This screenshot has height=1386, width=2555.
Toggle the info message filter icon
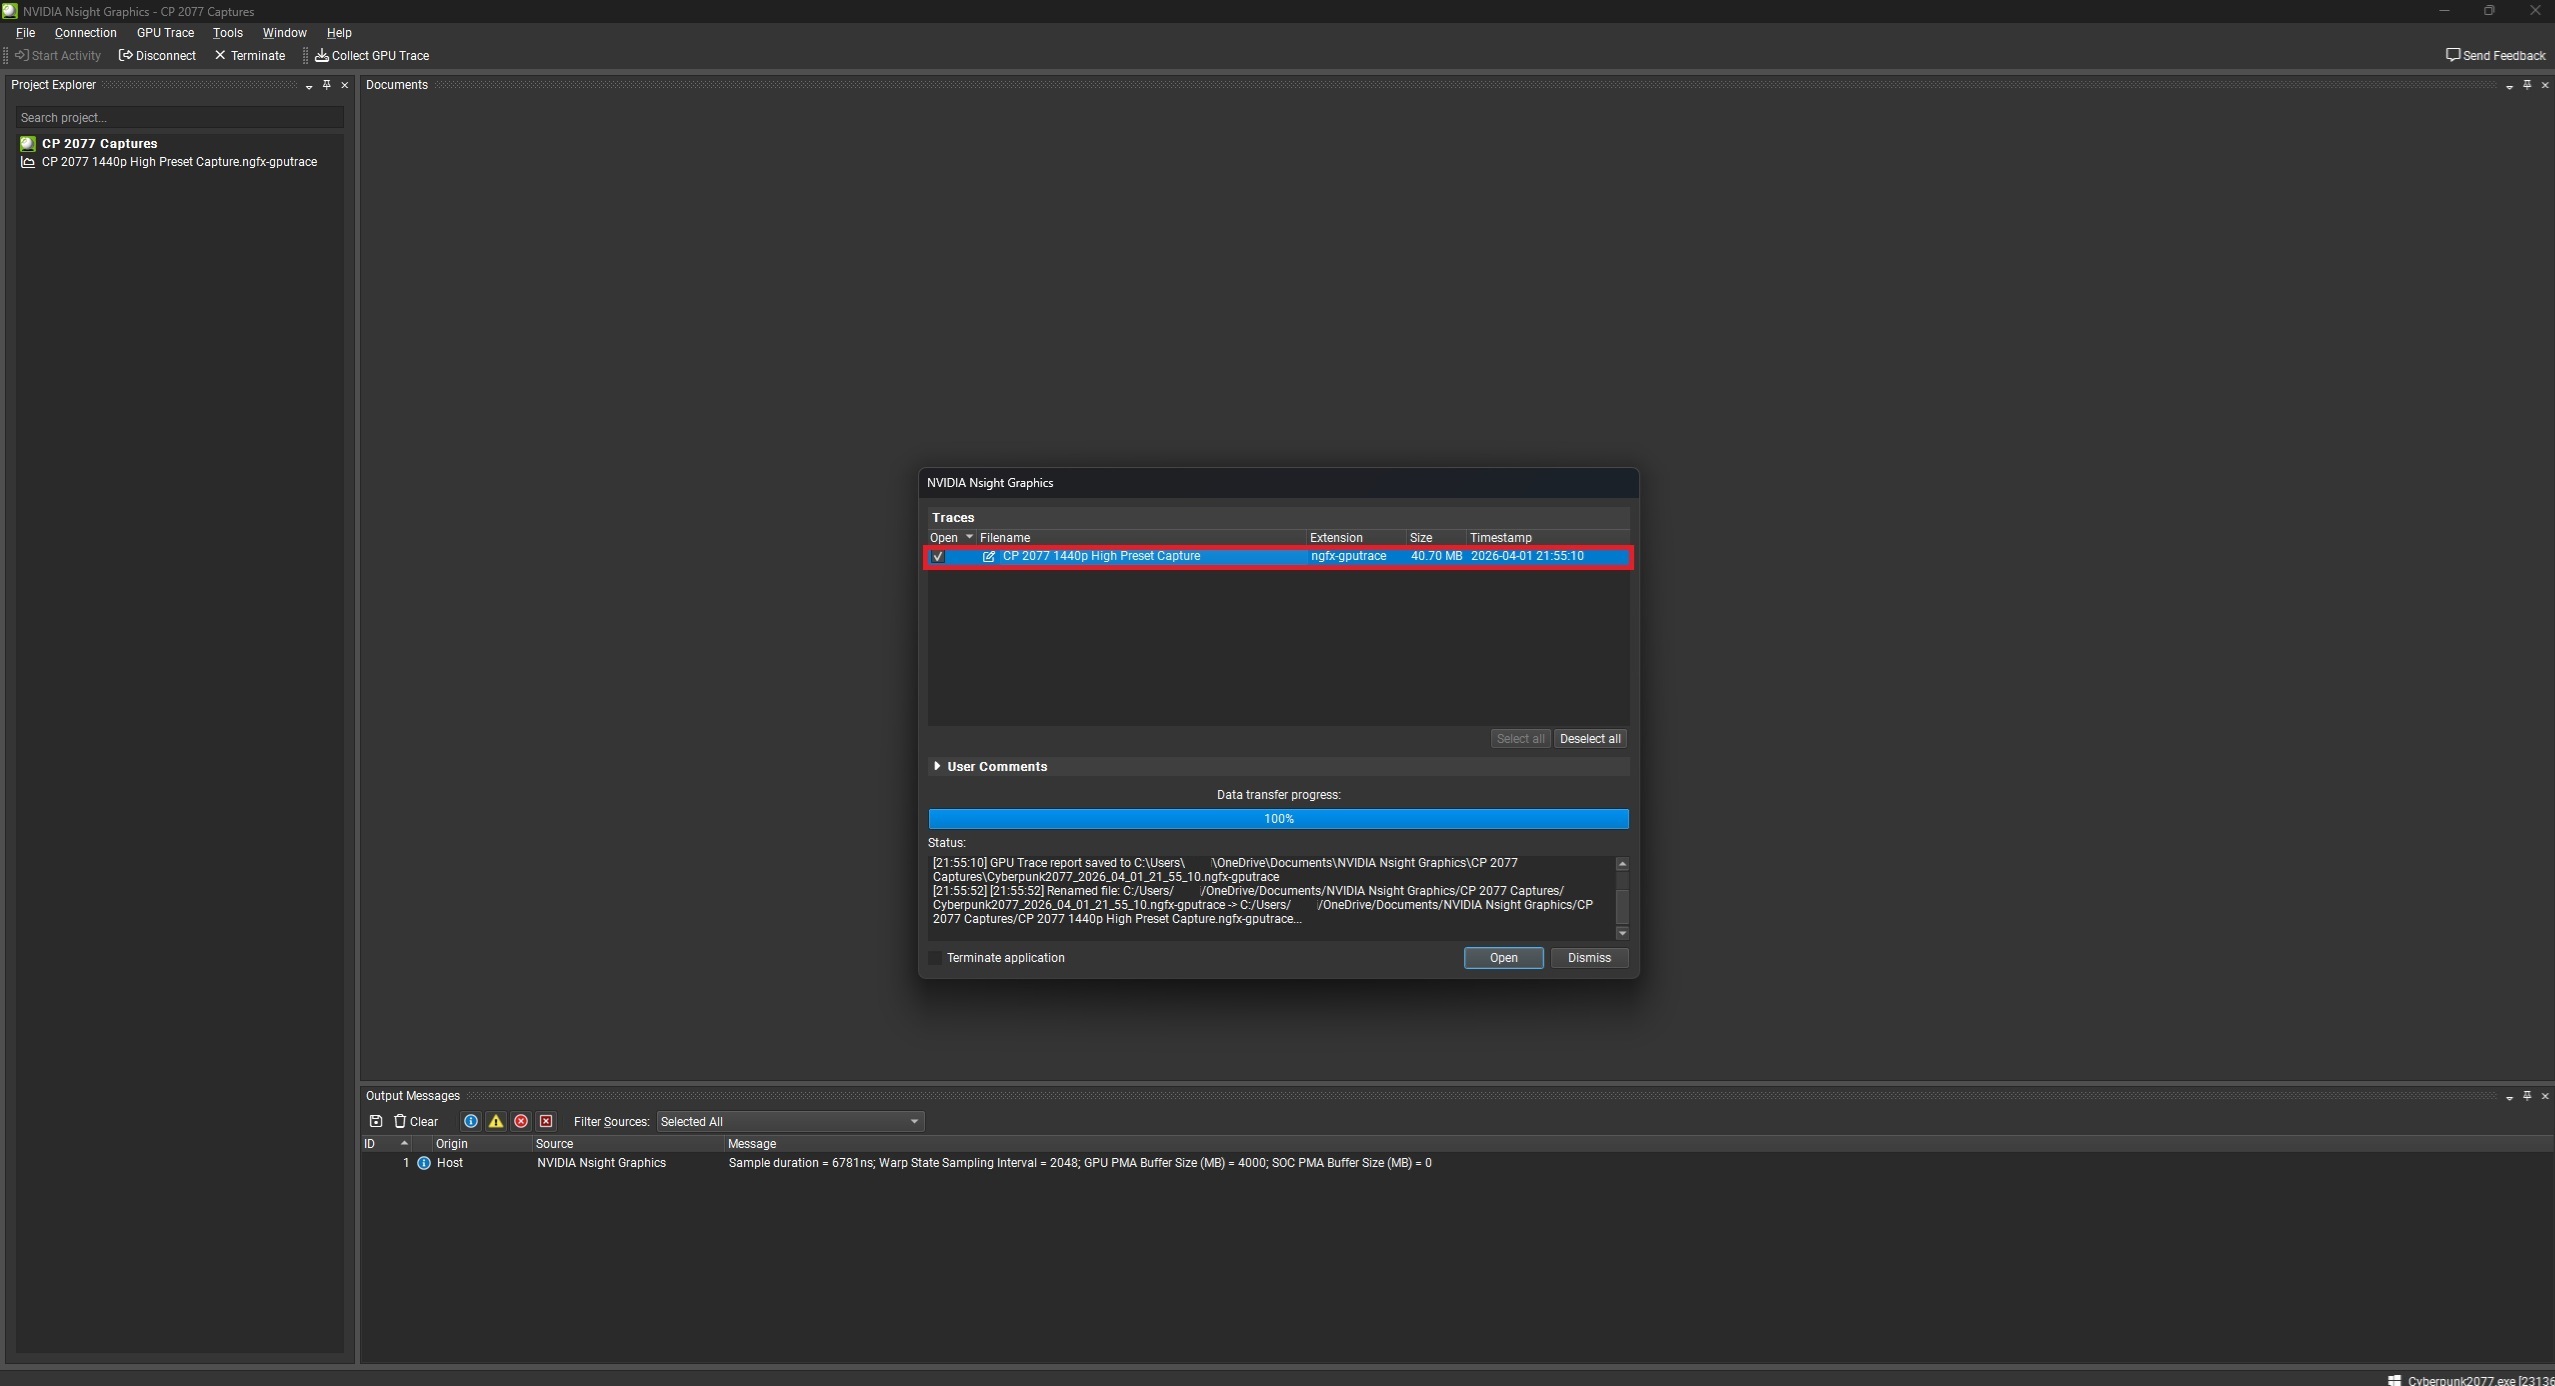pos(471,1121)
